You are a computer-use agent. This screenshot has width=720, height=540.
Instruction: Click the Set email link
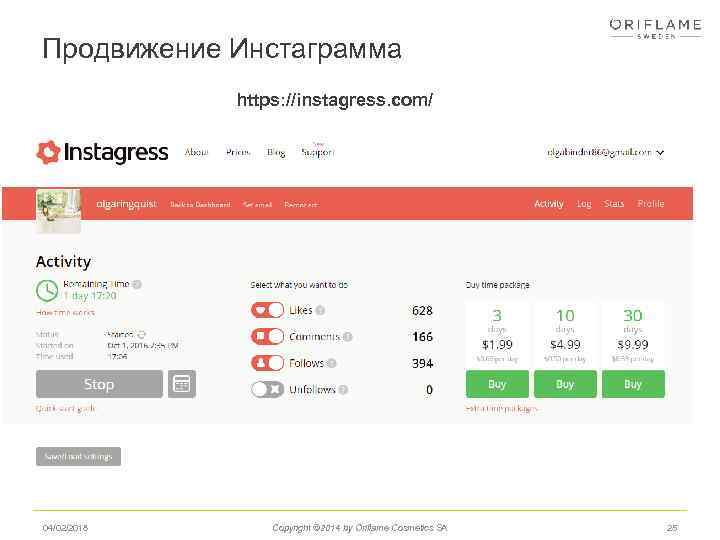tap(258, 205)
